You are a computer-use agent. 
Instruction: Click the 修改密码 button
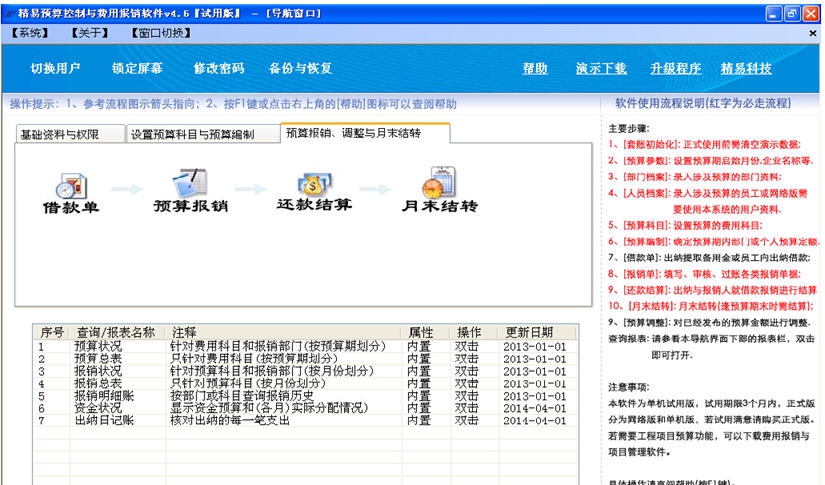(219, 68)
